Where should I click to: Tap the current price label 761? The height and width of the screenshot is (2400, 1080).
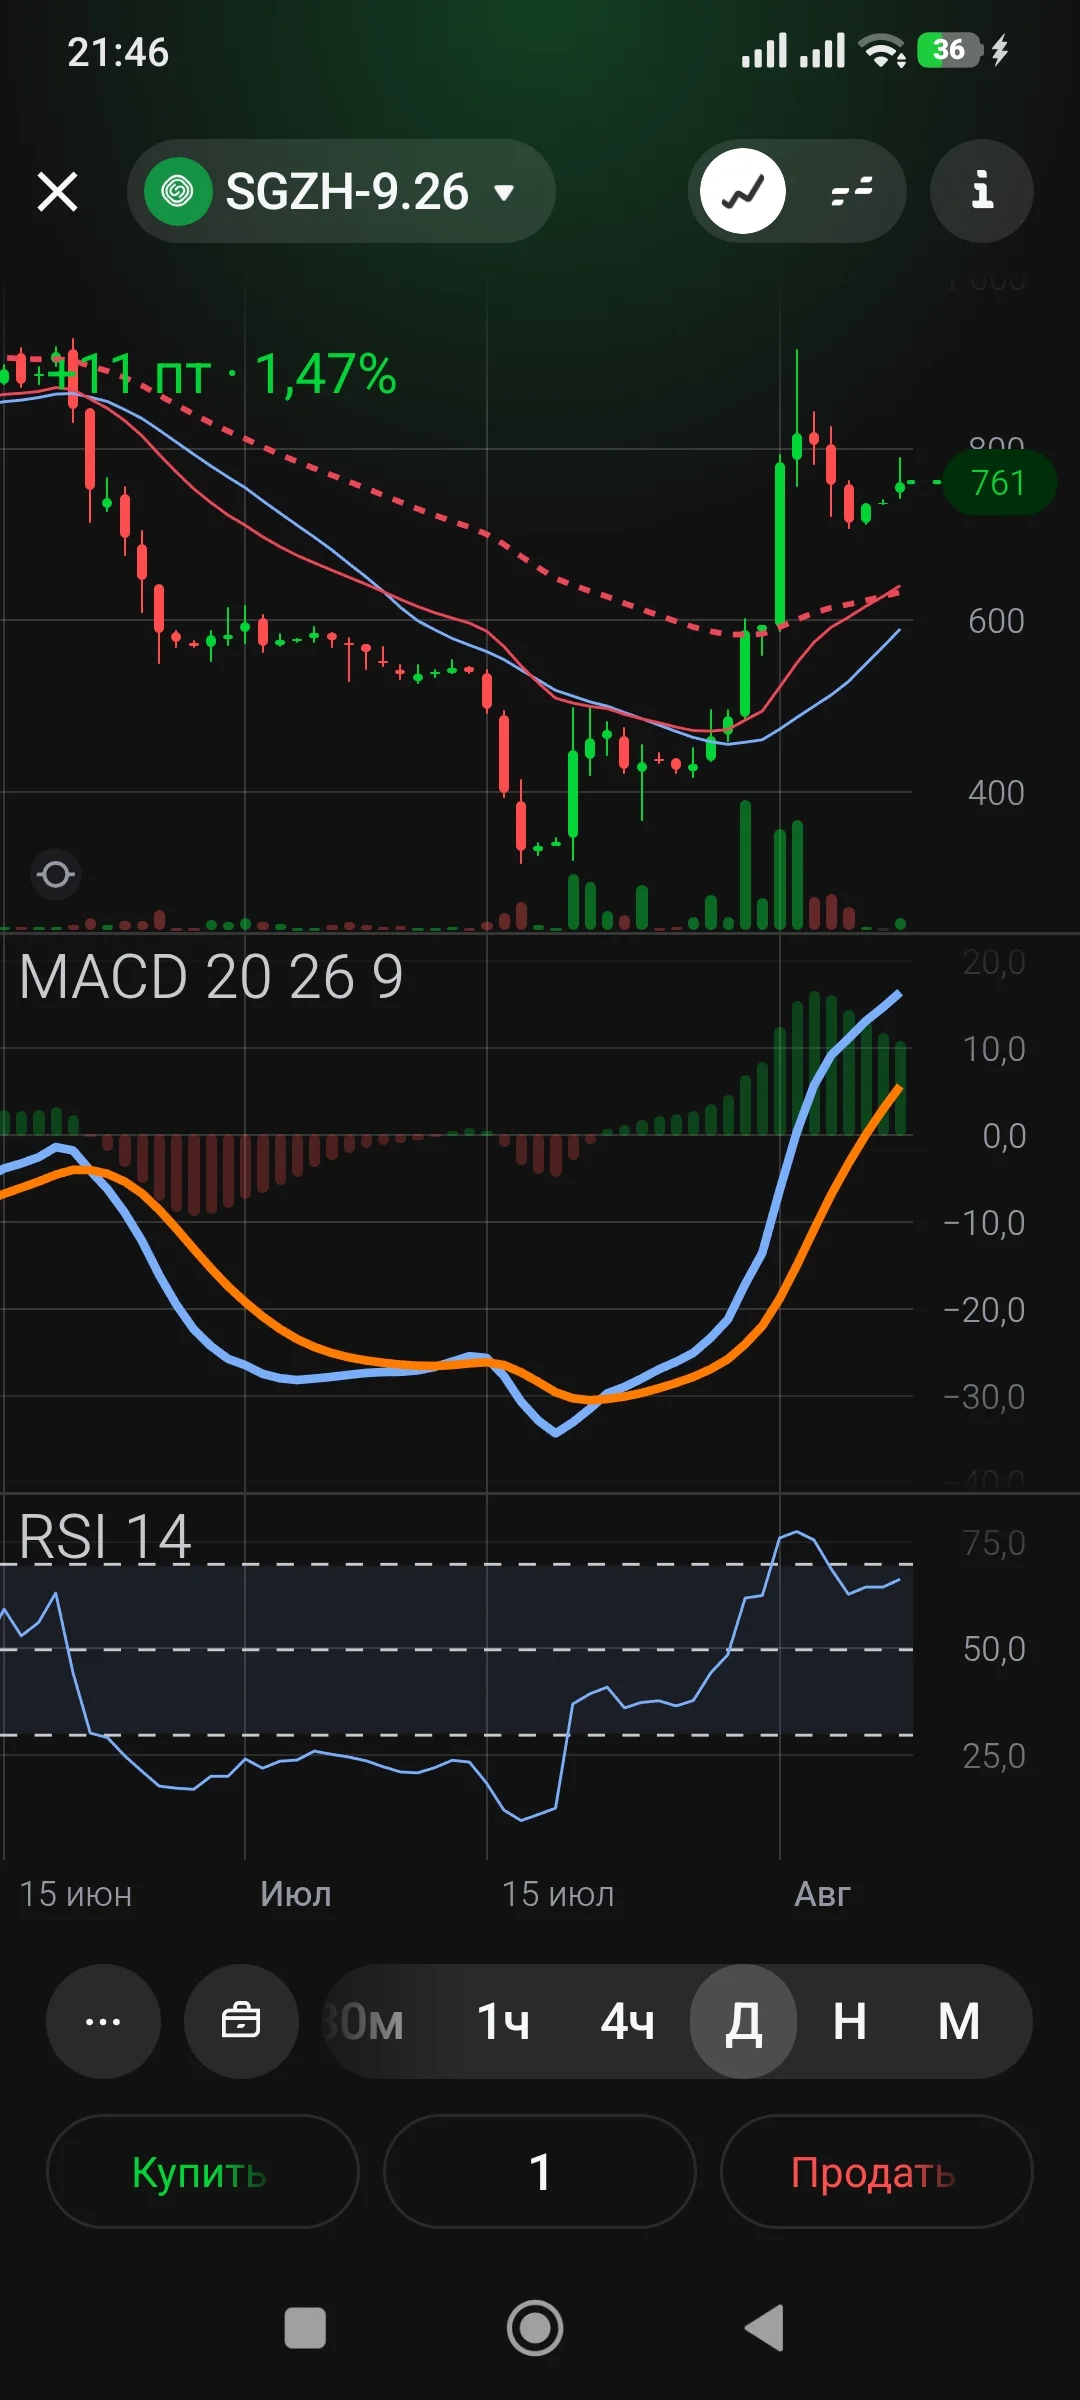pyautogui.click(x=999, y=483)
